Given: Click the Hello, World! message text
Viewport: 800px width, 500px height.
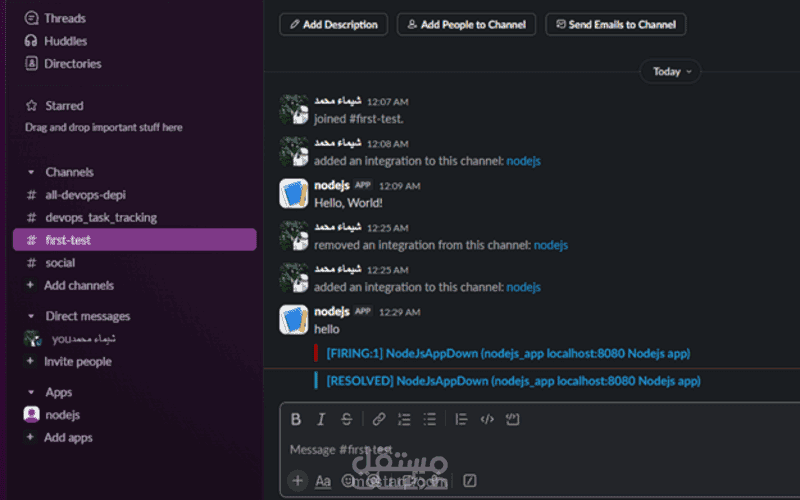Looking at the screenshot, I should [x=348, y=203].
